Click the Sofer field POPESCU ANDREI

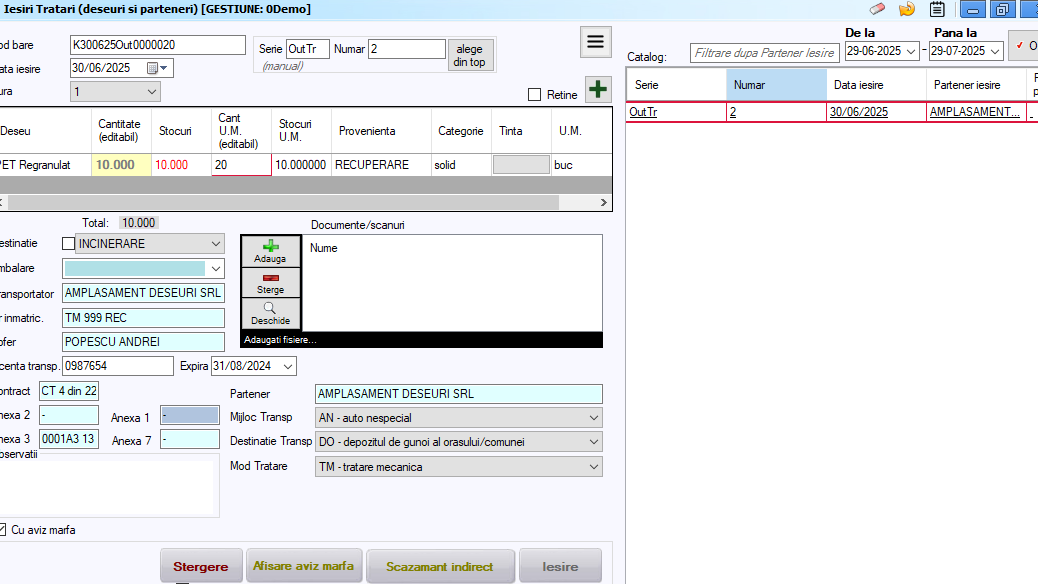[x=143, y=342]
